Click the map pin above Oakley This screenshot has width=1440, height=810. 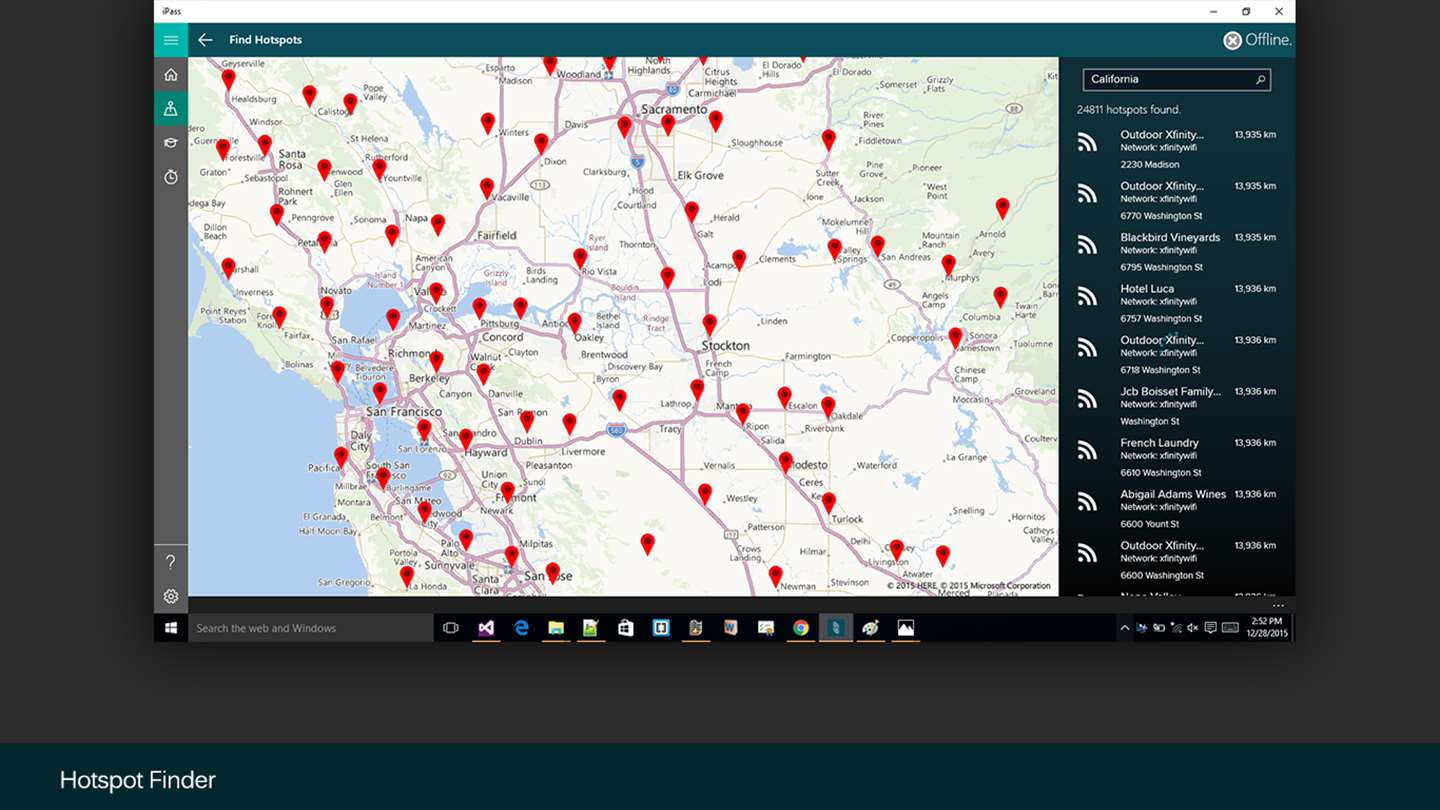(x=574, y=323)
